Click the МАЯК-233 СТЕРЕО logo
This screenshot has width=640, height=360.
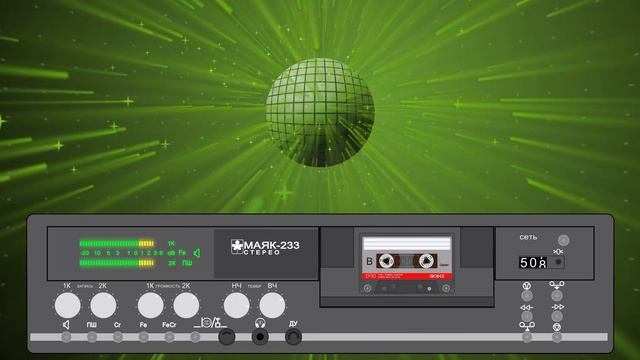[265, 247]
